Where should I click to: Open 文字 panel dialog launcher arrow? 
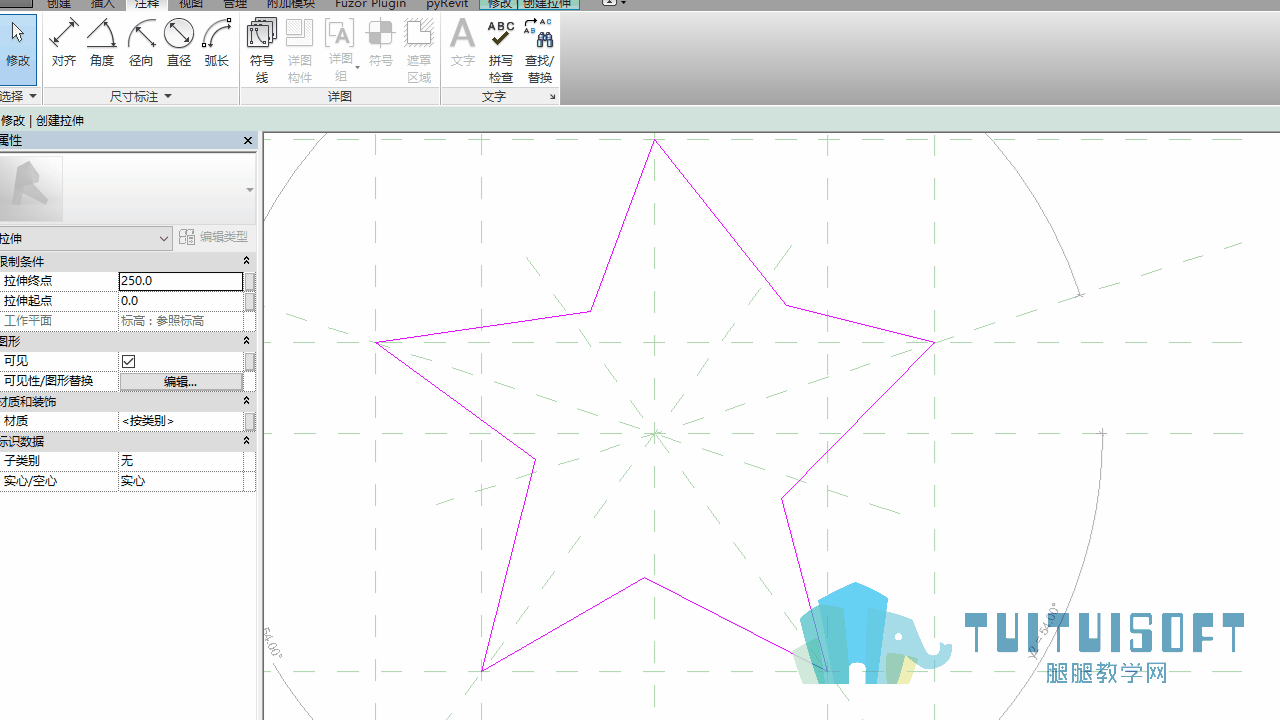coord(552,97)
